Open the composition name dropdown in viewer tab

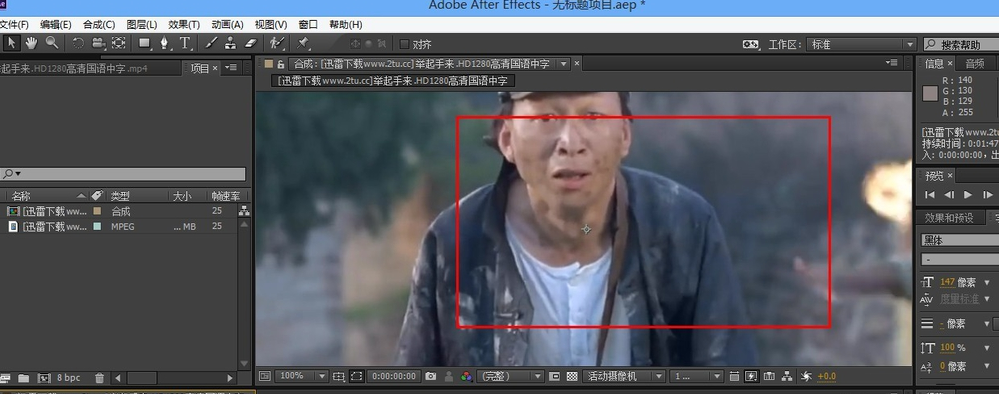click(563, 64)
